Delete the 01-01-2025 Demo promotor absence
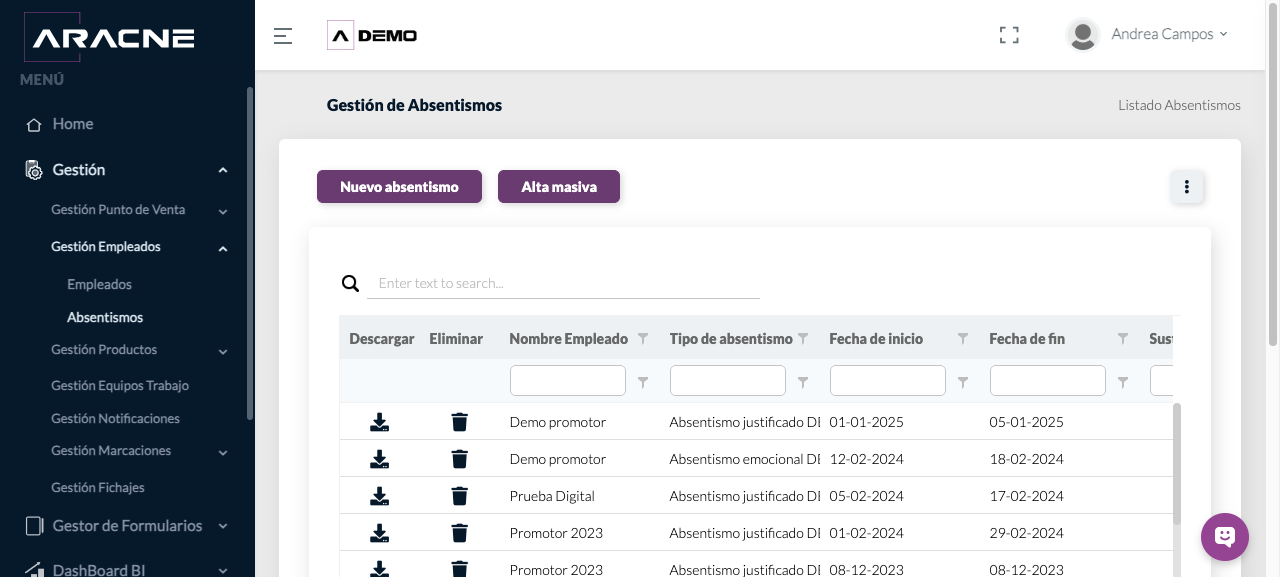The height and width of the screenshot is (577, 1280). click(459, 422)
